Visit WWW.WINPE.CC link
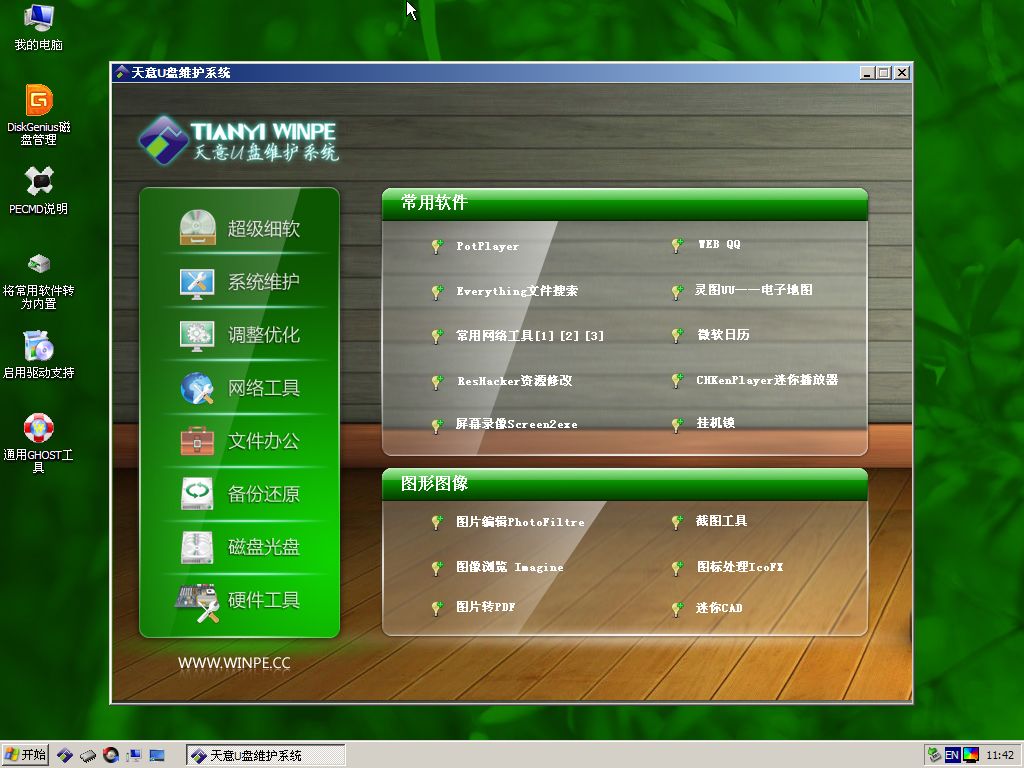 [x=234, y=663]
